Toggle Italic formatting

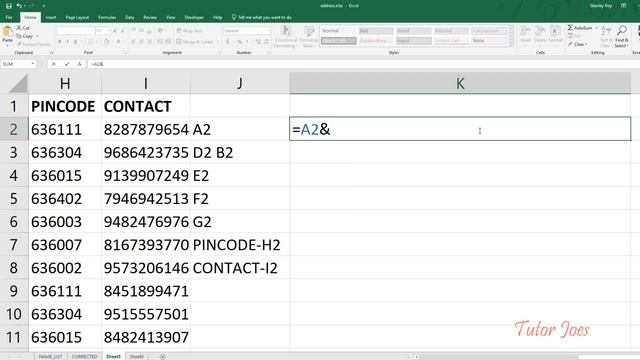[67, 42]
